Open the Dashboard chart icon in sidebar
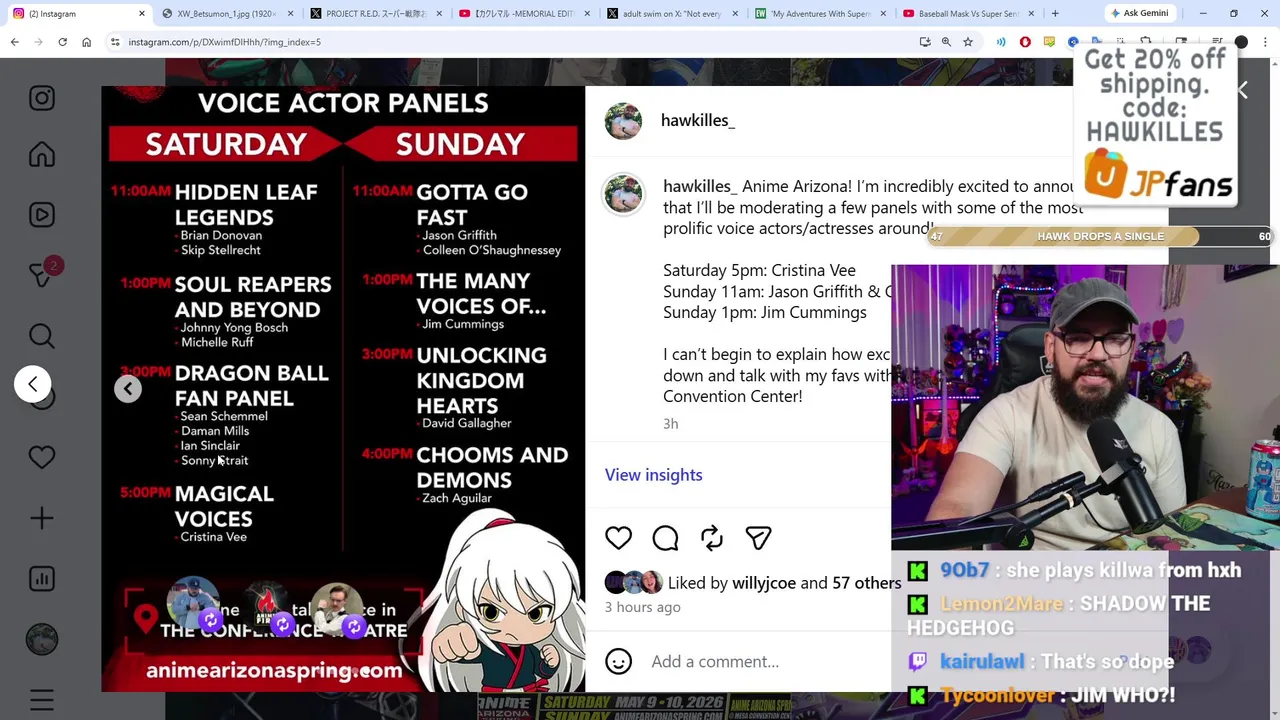This screenshot has height=720, width=1280. point(42,578)
